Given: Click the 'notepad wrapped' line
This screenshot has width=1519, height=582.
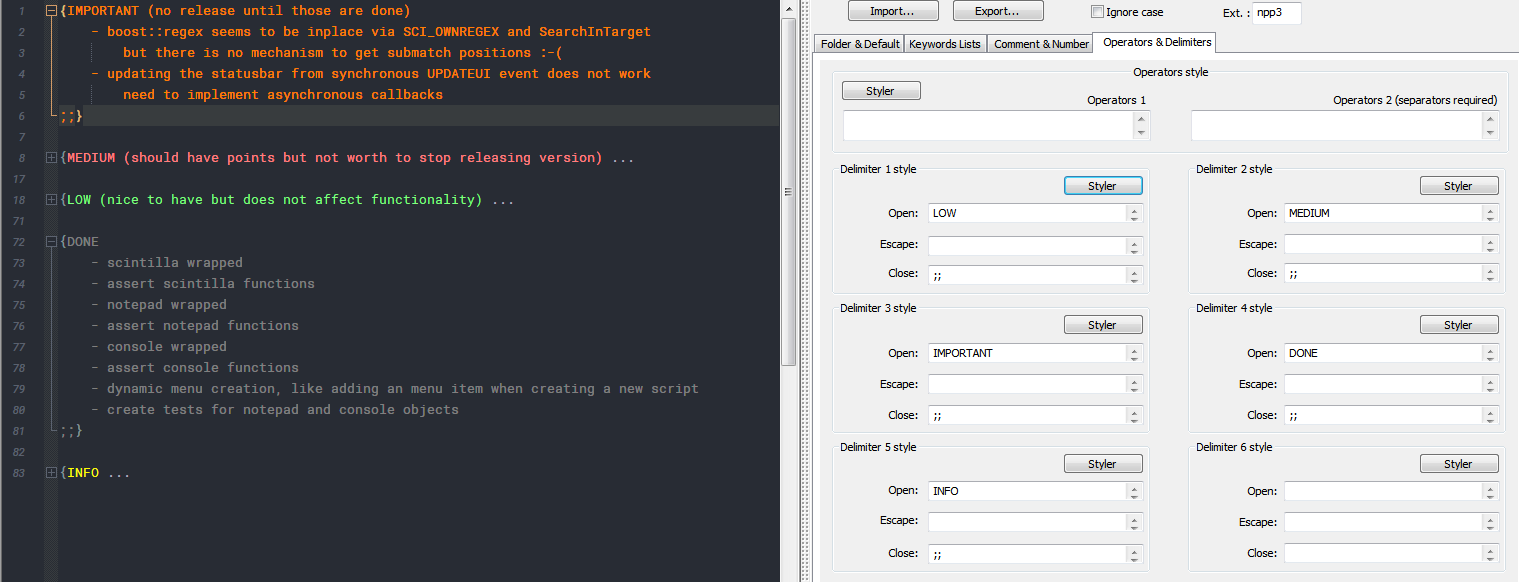Looking at the screenshot, I should coord(159,305).
